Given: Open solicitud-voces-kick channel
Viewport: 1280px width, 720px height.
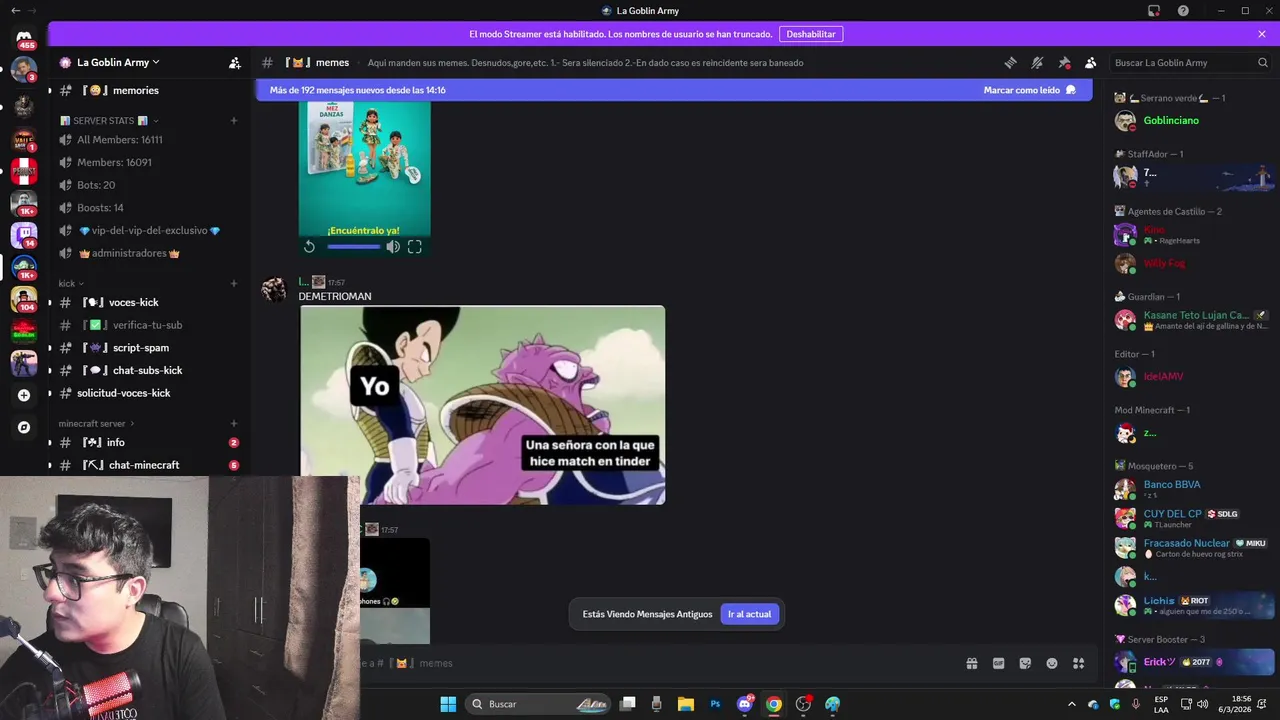Looking at the screenshot, I should click(x=148, y=393).
